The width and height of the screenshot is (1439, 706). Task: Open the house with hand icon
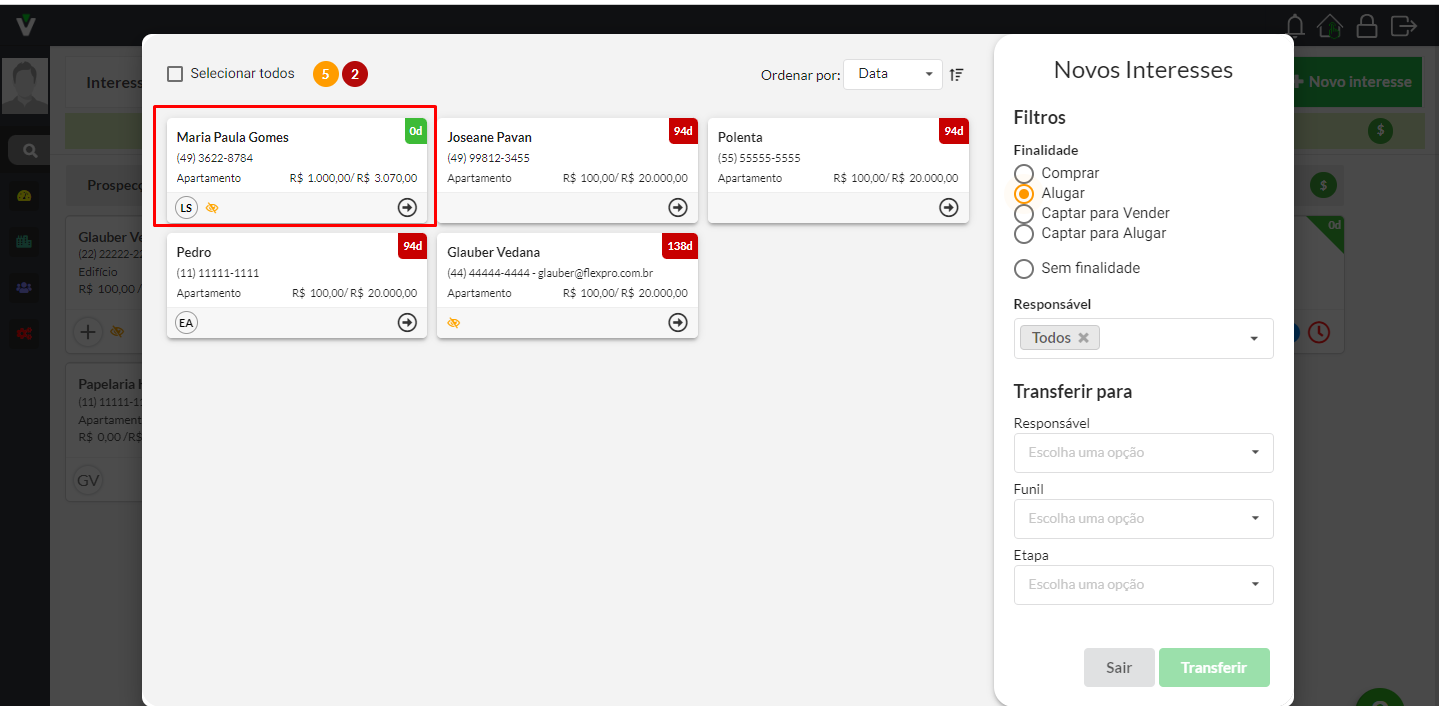click(x=1329, y=25)
